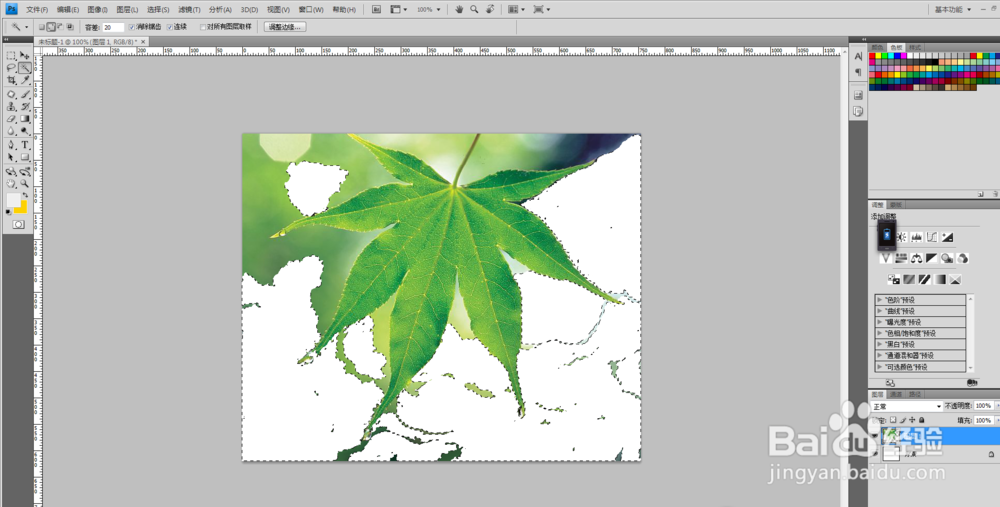Add a Curves adjustment
The height and width of the screenshot is (507, 1000).
[x=932, y=237]
